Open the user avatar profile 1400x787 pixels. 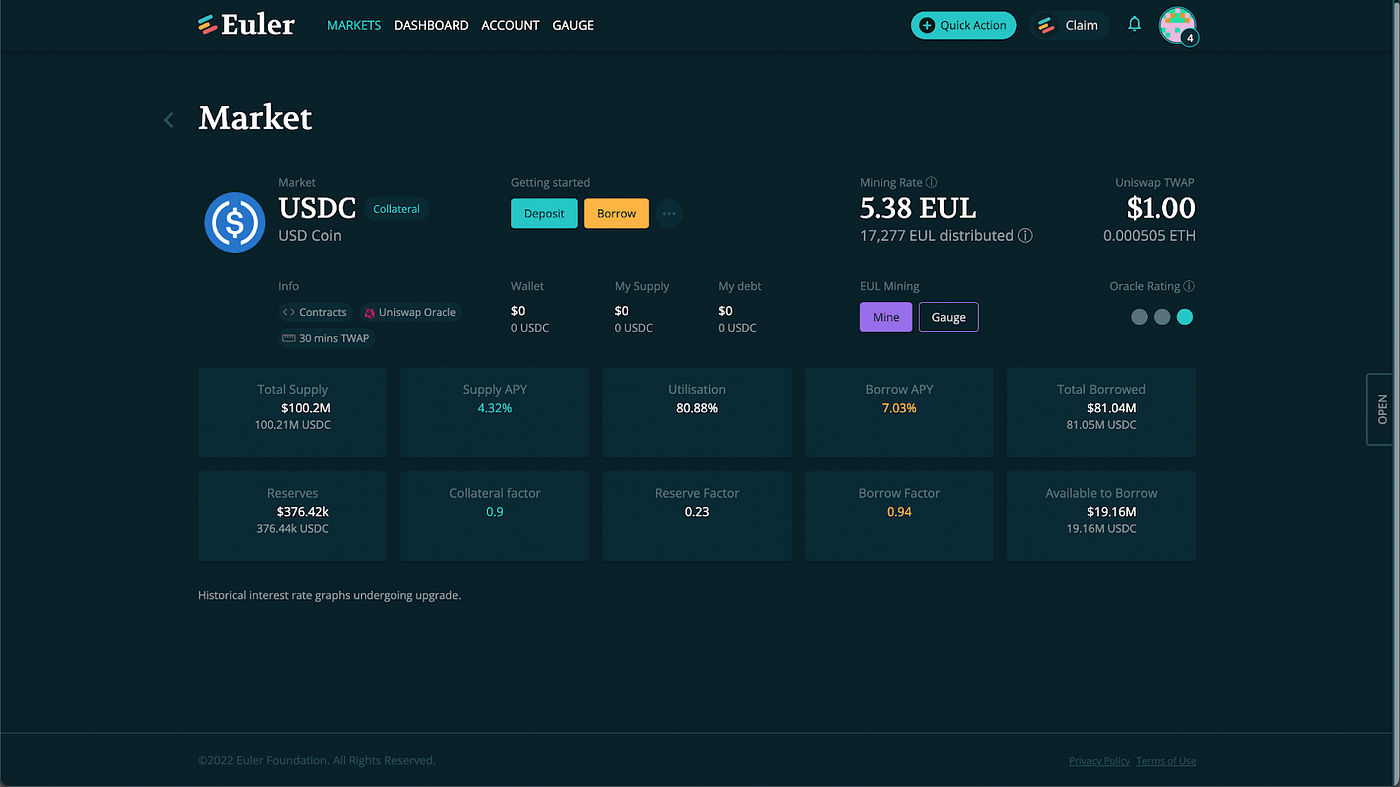click(1177, 26)
